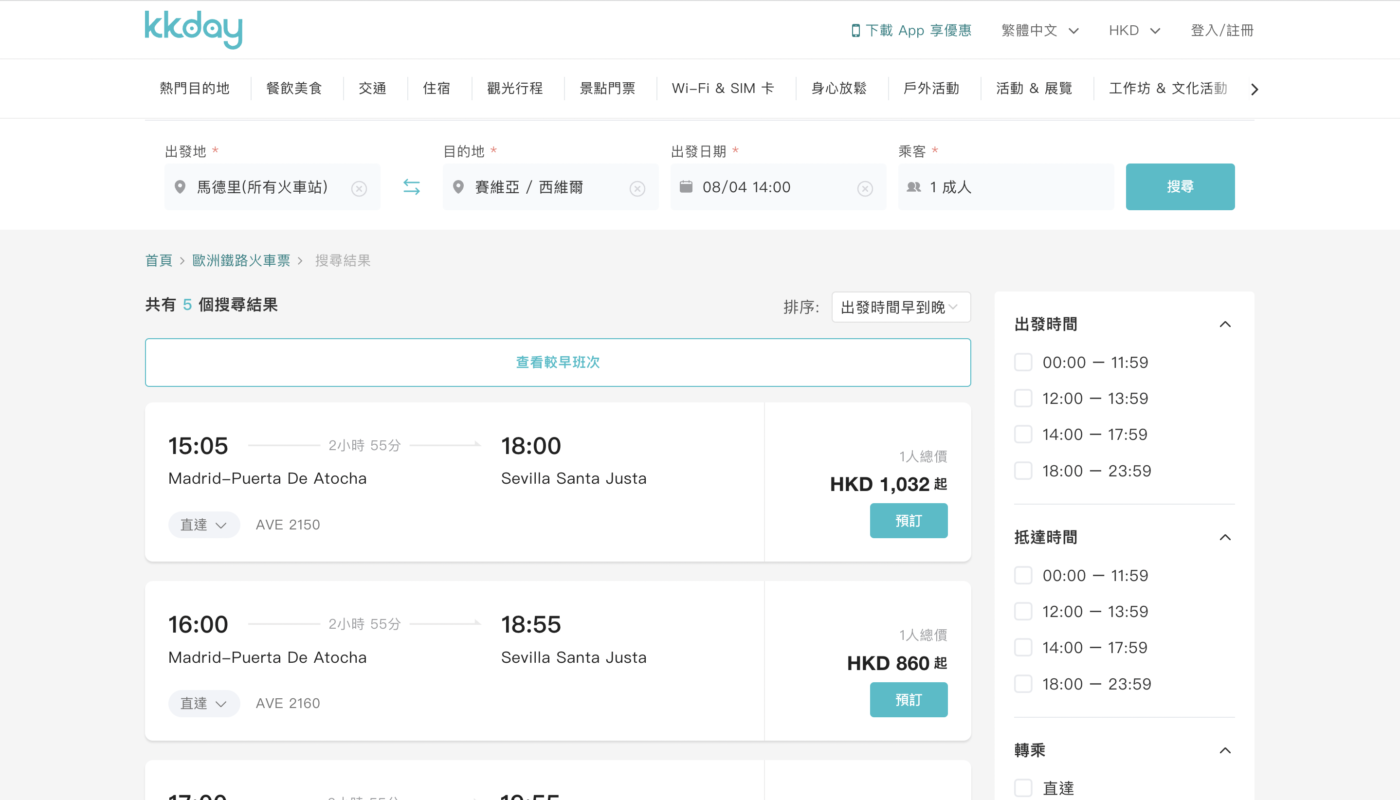Clear the Madrid departure field
This screenshot has width=1400, height=800.
coord(359,188)
